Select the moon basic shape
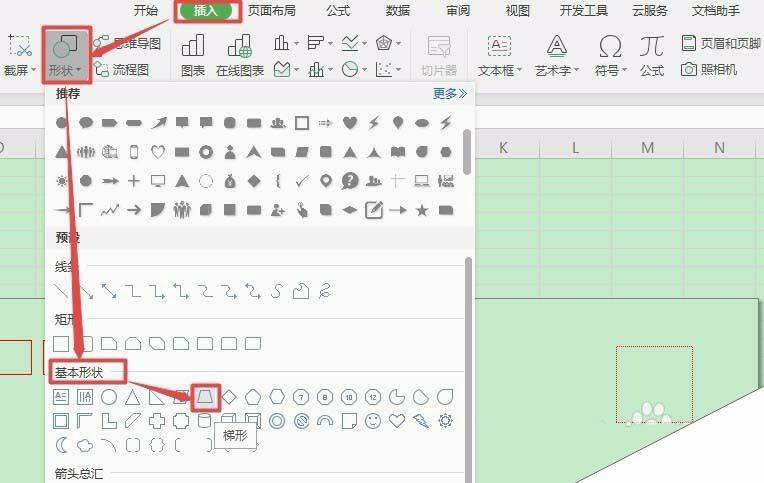 click(x=61, y=444)
